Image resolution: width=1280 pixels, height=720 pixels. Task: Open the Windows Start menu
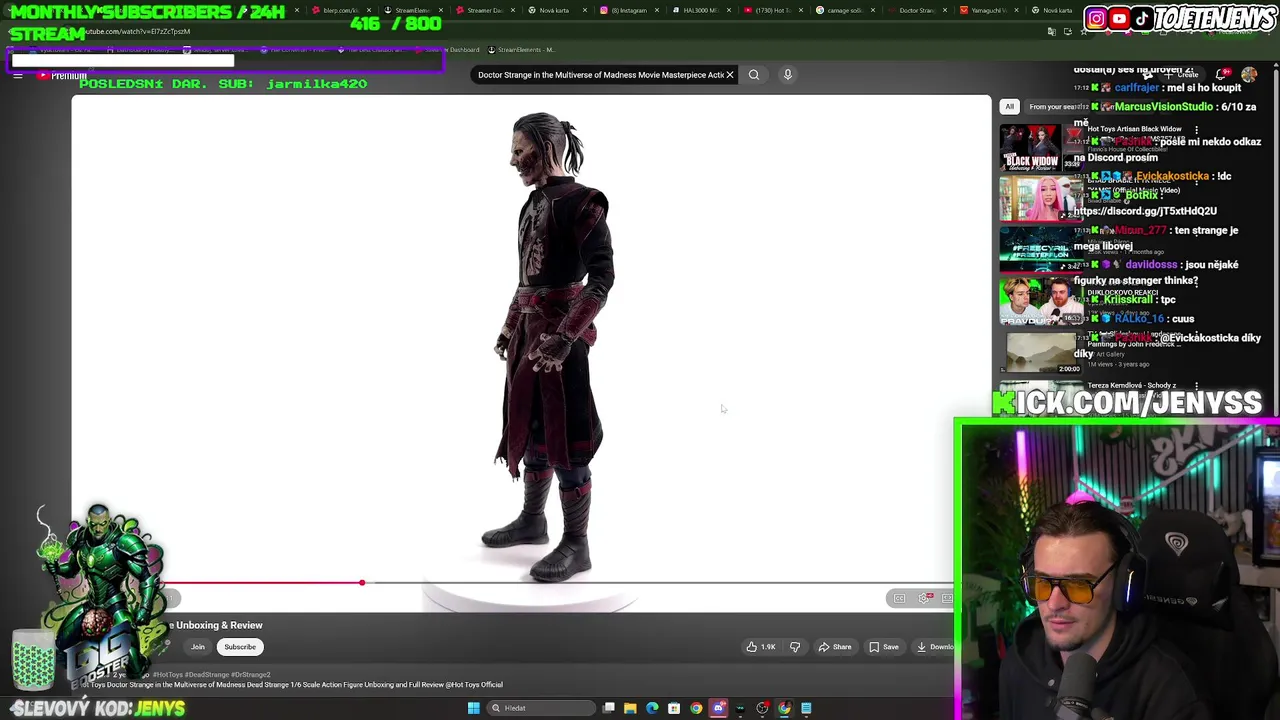click(474, 708)
